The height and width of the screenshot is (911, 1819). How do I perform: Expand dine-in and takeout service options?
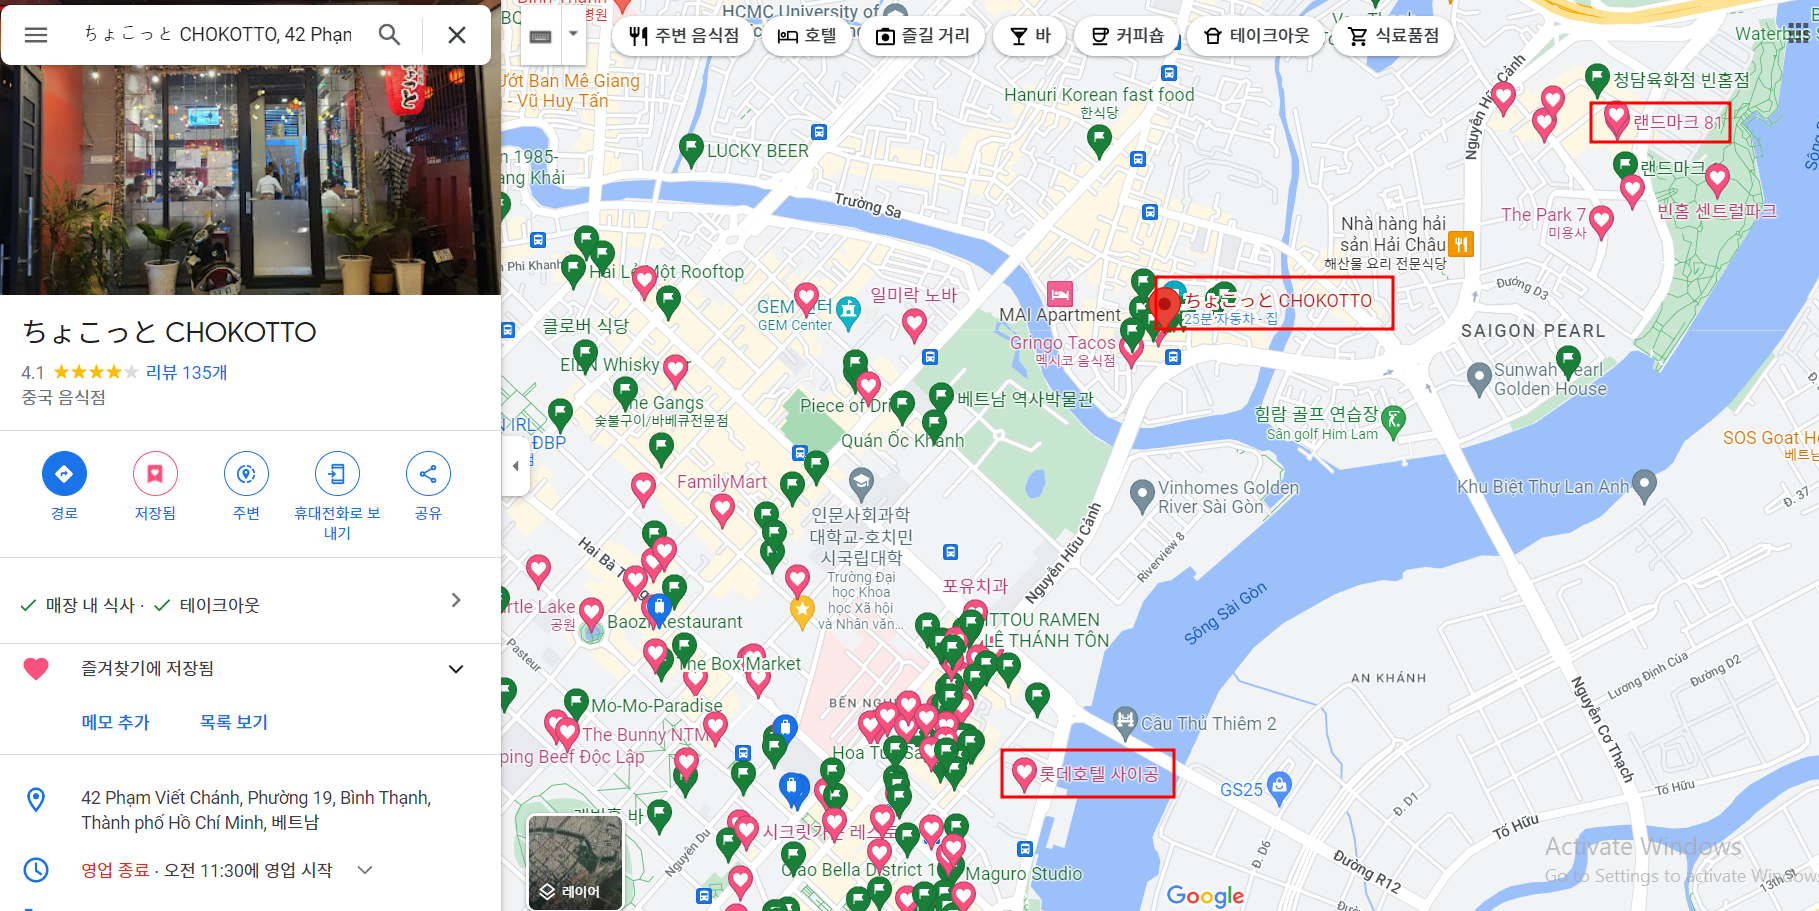coord(456,600)
